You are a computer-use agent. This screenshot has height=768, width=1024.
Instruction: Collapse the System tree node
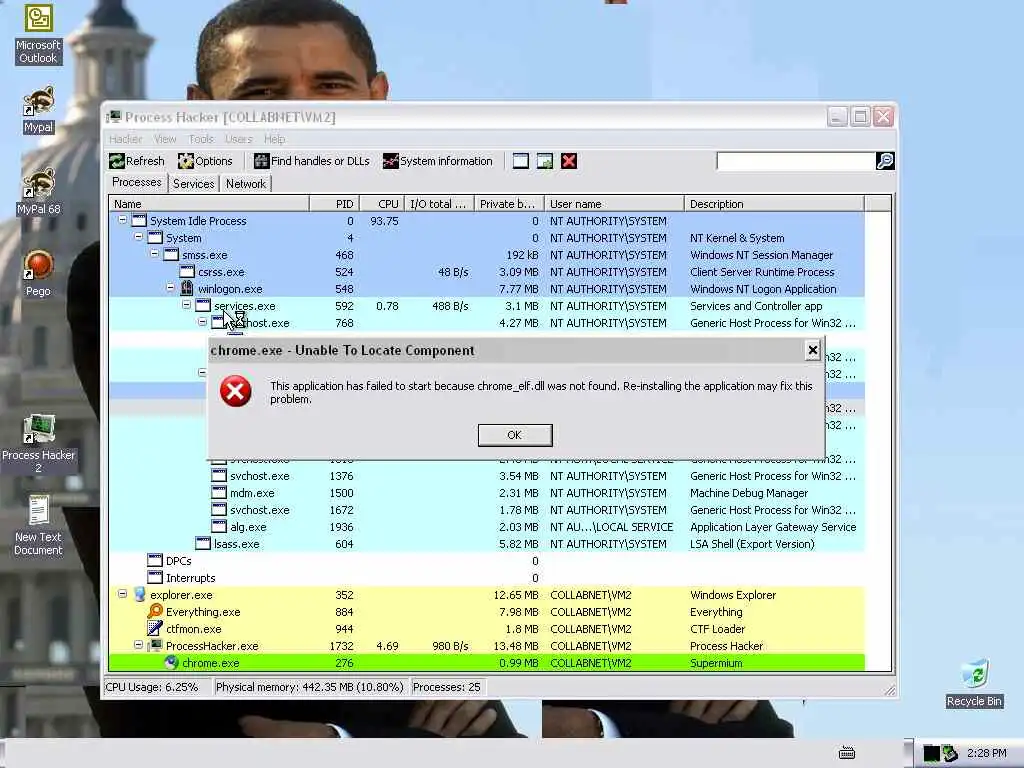tap(138, 238)
